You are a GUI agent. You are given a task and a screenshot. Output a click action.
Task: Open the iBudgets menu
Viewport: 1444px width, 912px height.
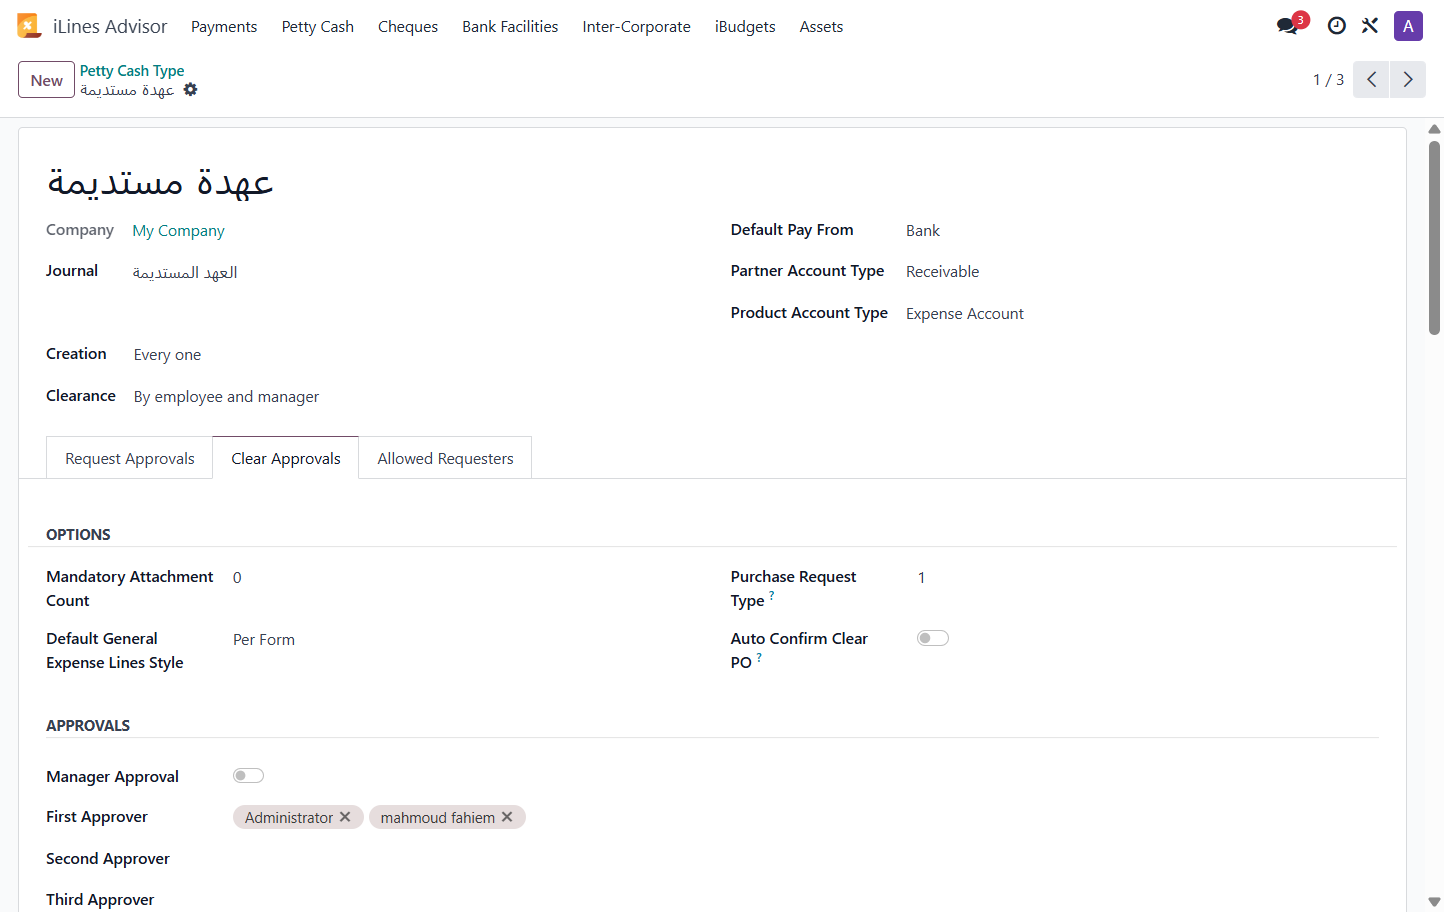[745, 27]
